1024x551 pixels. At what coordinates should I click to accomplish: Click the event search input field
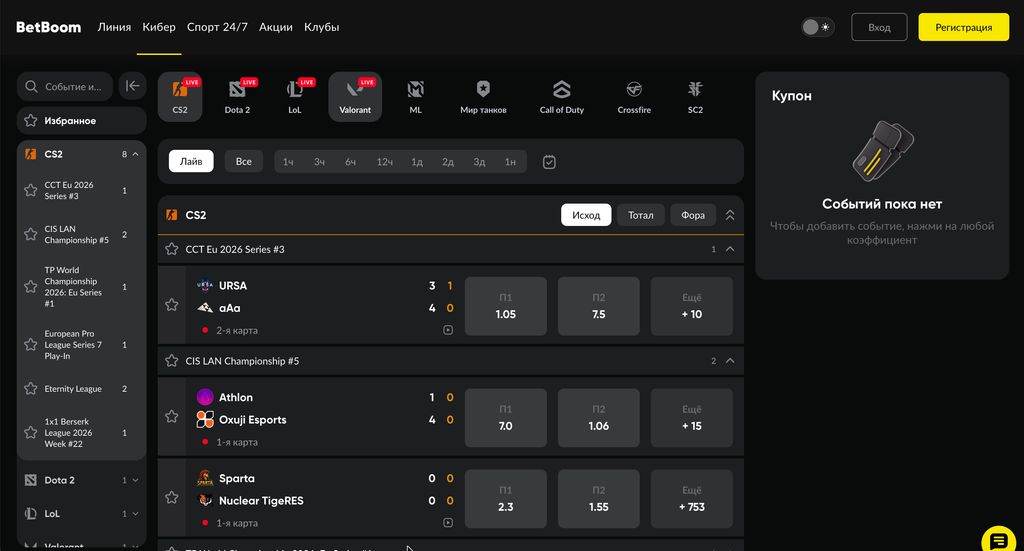coord(65,86)
